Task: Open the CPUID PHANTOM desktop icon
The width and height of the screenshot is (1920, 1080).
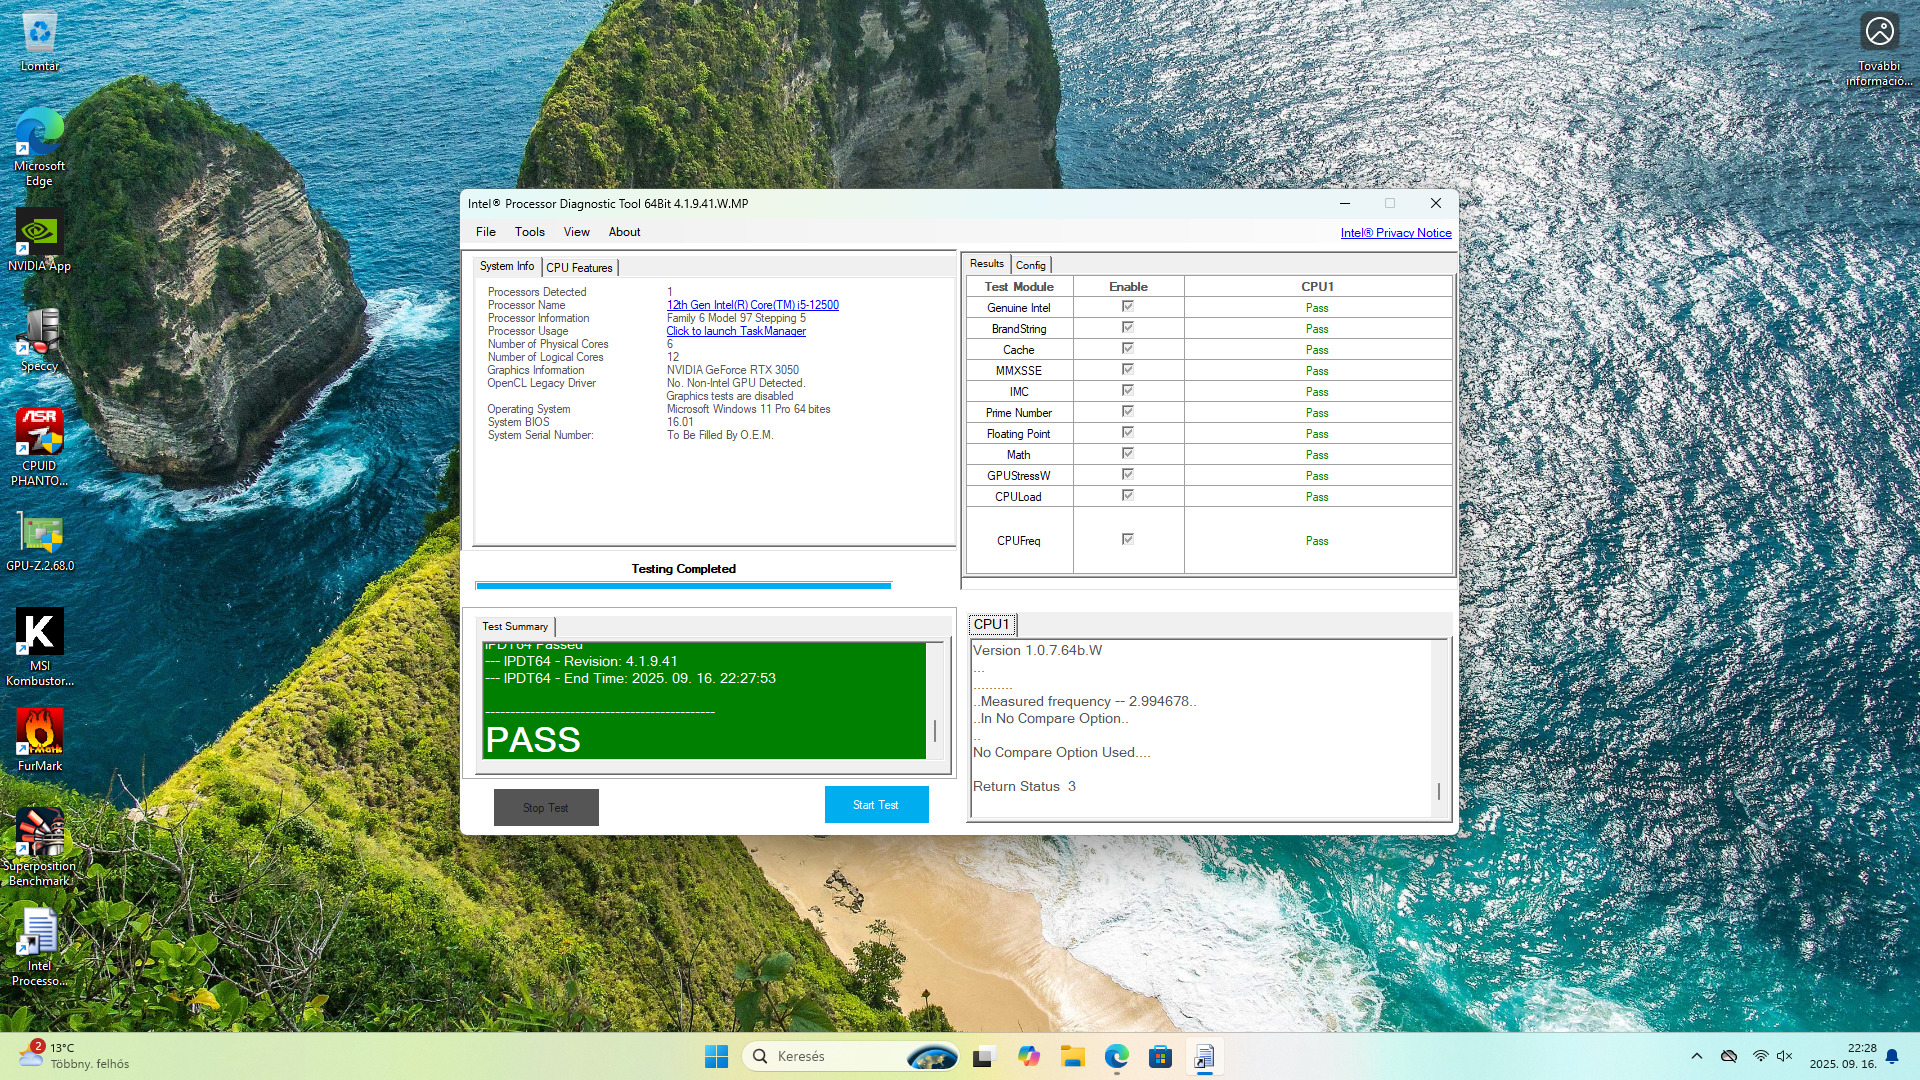Action: pos(40,434)
